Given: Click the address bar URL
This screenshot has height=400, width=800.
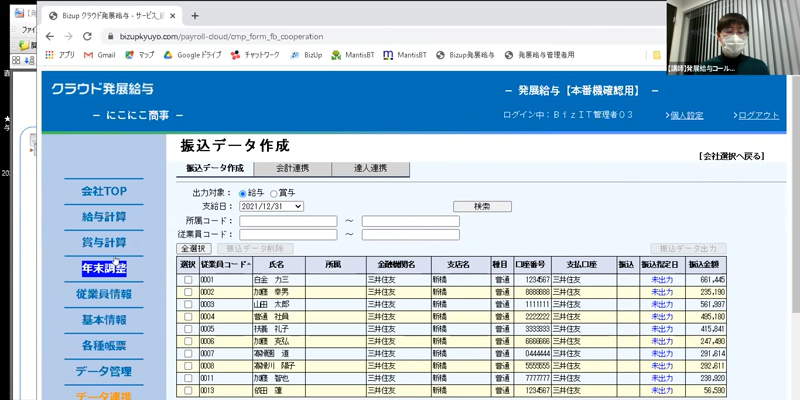Looking at the screenshot, I should (221, 37).
